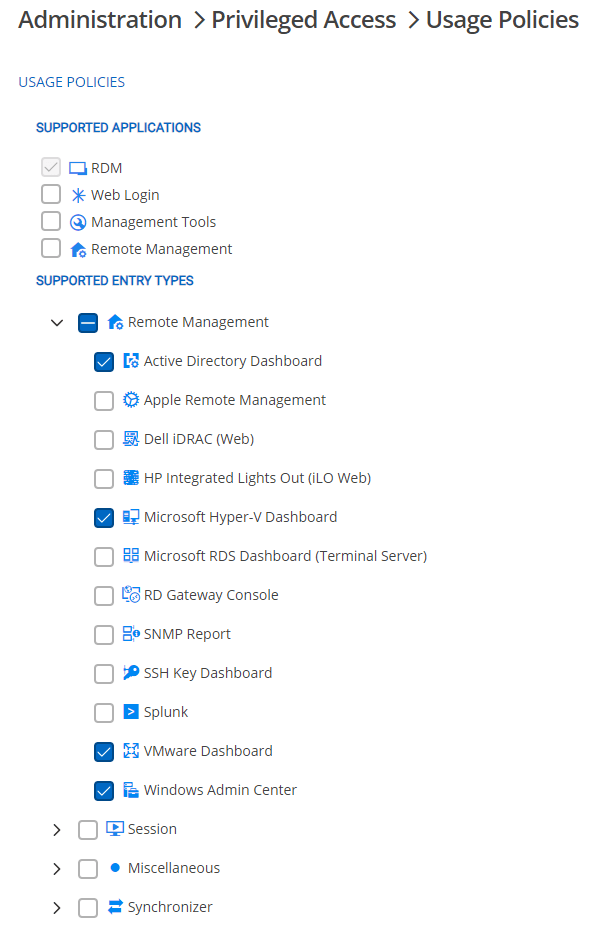
Task: Click the Dell iDRAC (Web) icon
Action: [x=131, y=439]
